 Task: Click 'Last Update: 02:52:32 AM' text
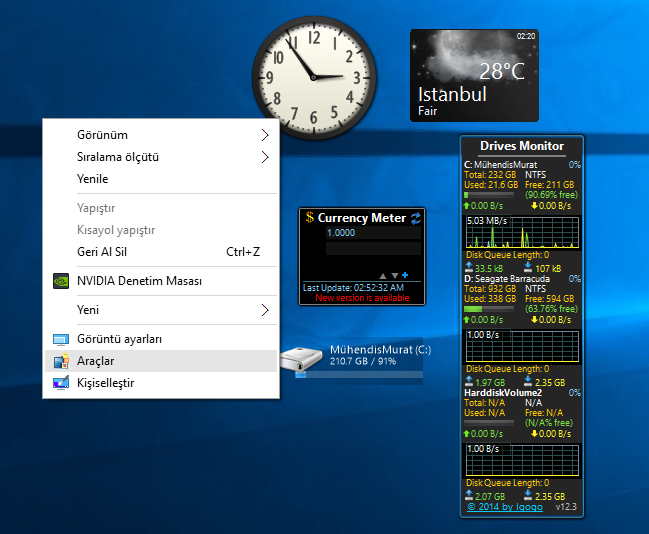(353, 288)
